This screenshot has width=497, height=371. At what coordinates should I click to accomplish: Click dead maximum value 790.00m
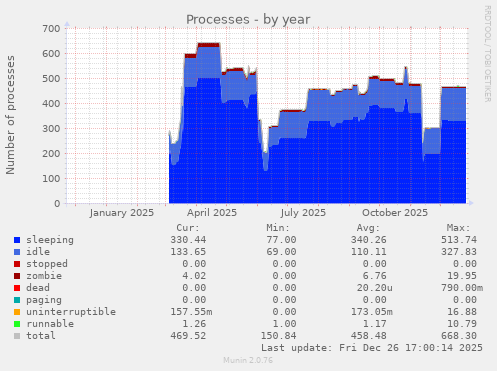[x=462, y=288]
